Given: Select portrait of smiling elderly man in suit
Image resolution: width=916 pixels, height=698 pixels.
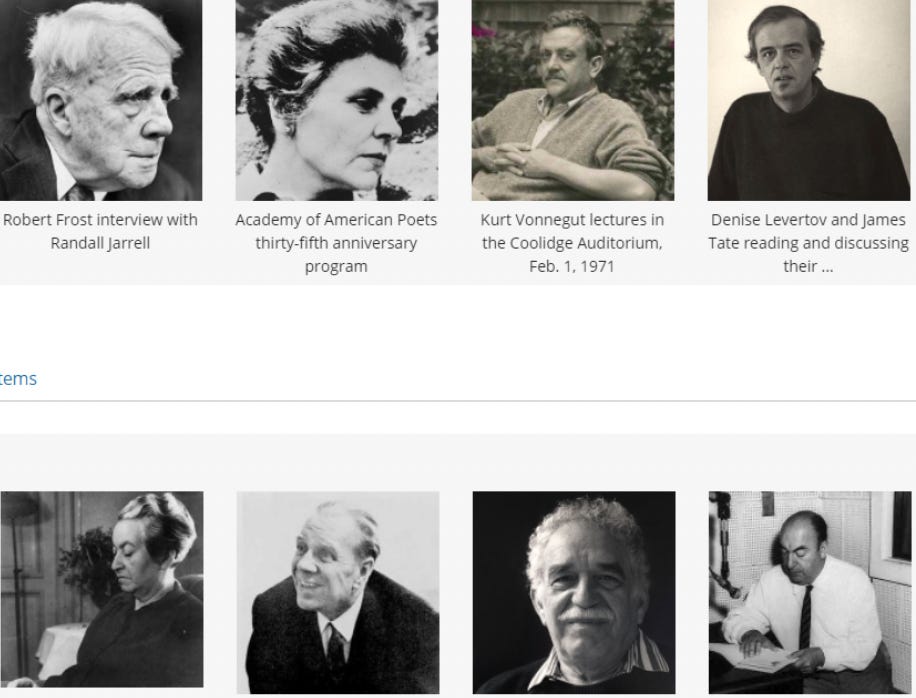Looking at the screenshot, I should pyautogui.click(x=338, y=592).
